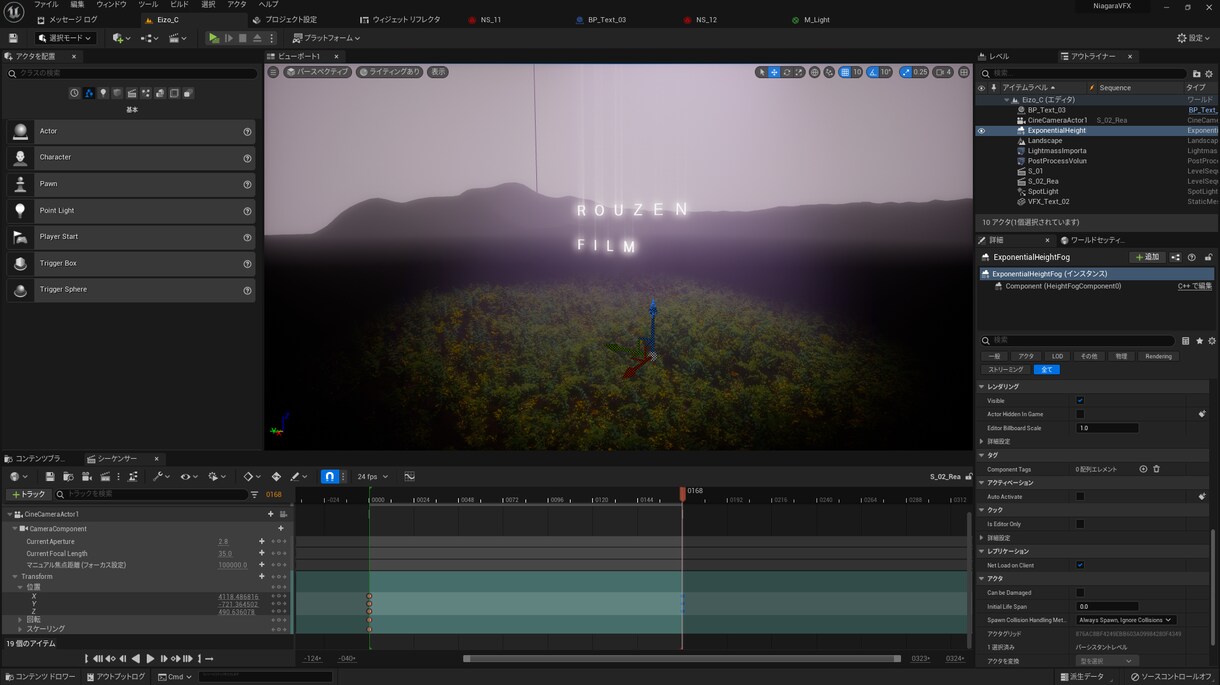
Task: Open Sequencer wrench actions menu
Action: [x=160, y=477]
